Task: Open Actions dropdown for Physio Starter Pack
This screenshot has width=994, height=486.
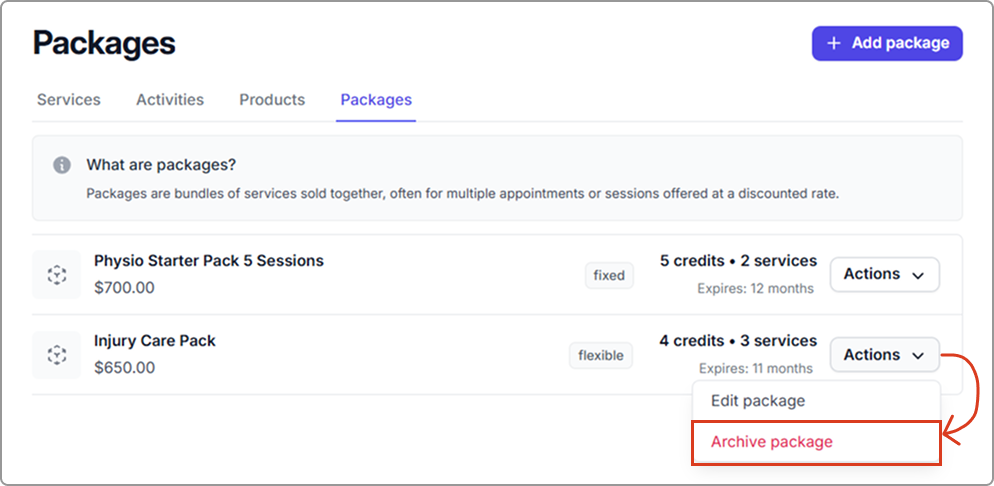Action: 884,274
